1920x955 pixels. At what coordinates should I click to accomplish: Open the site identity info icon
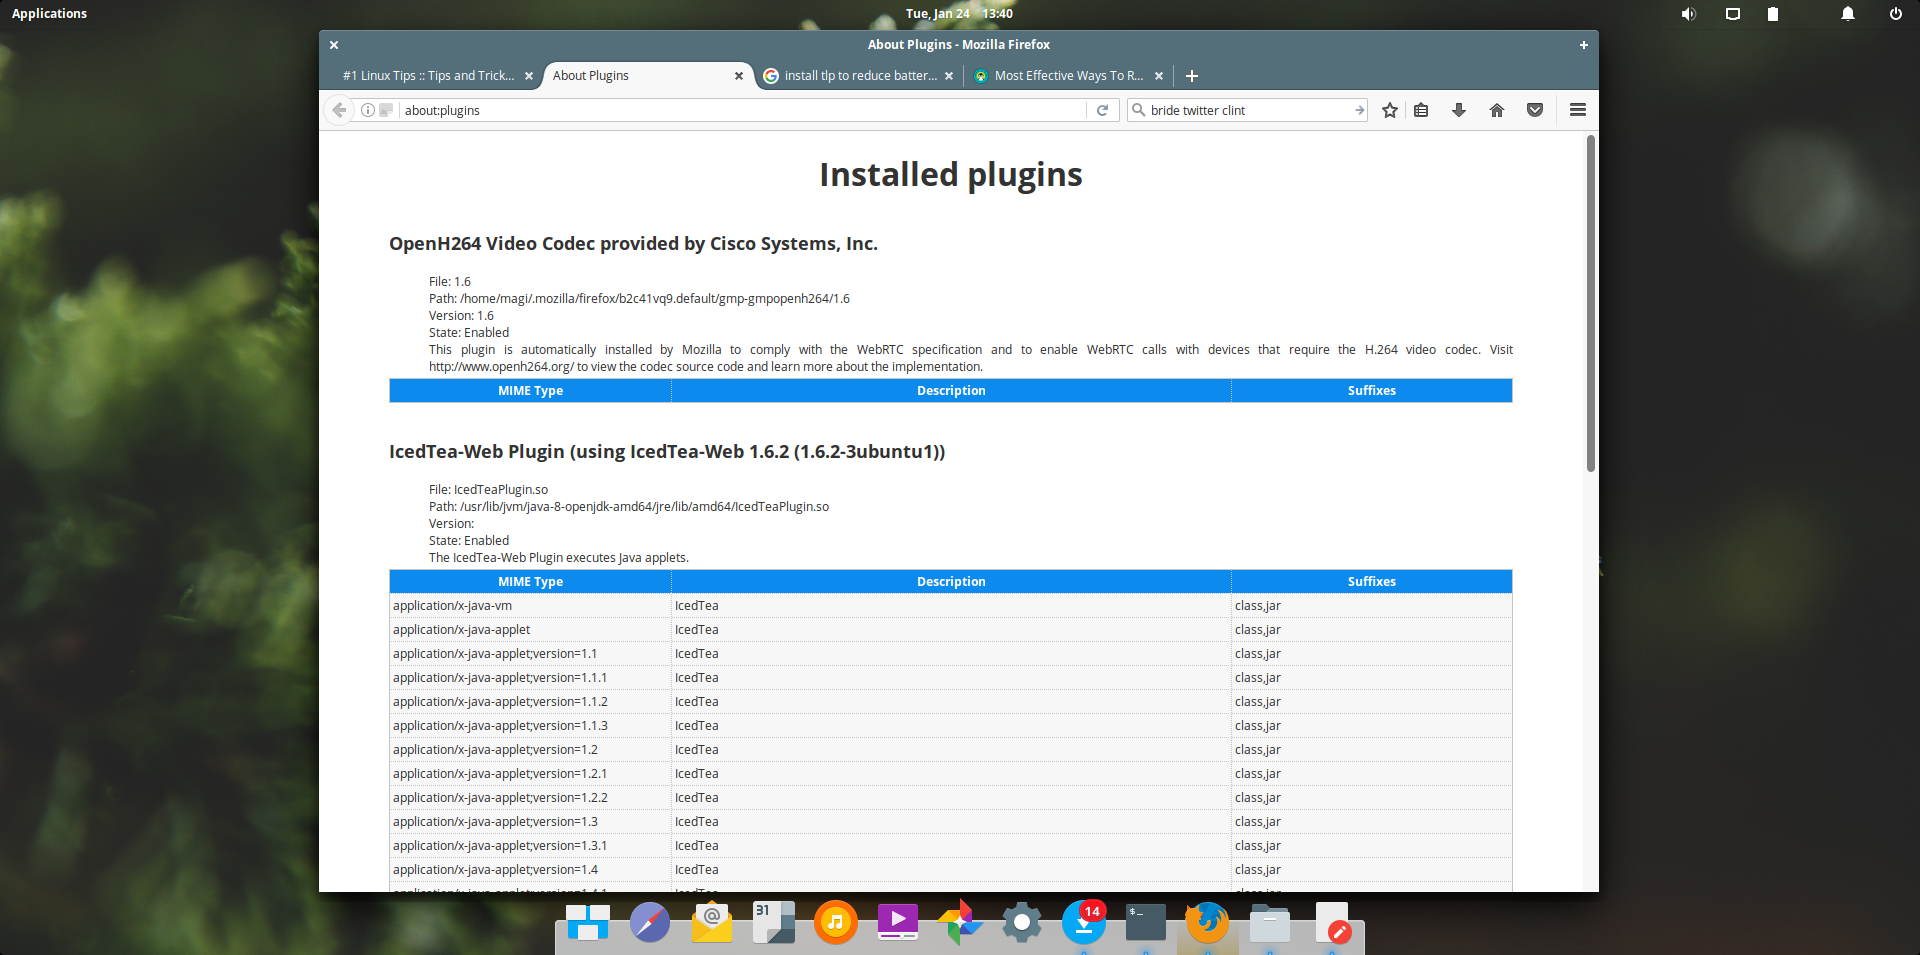pyautogui.click(x=368, y=110)
